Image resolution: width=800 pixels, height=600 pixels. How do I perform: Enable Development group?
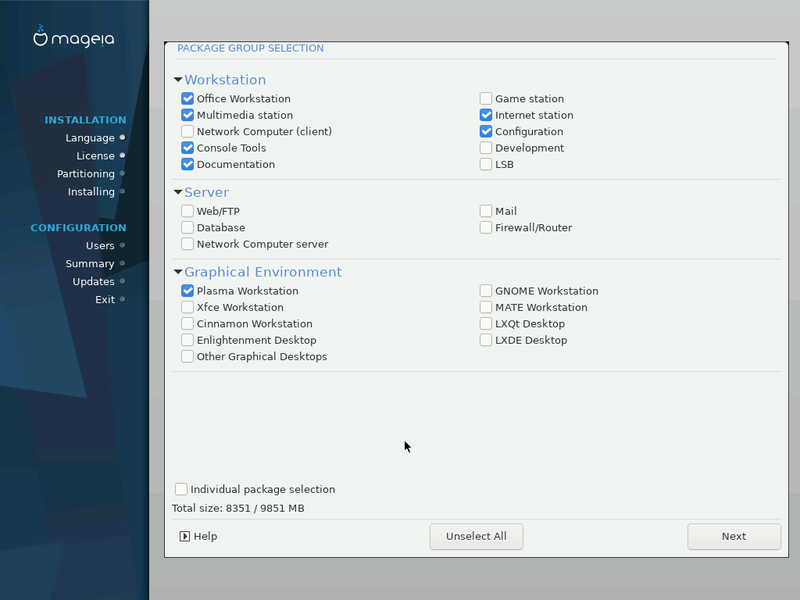[486, 147]
